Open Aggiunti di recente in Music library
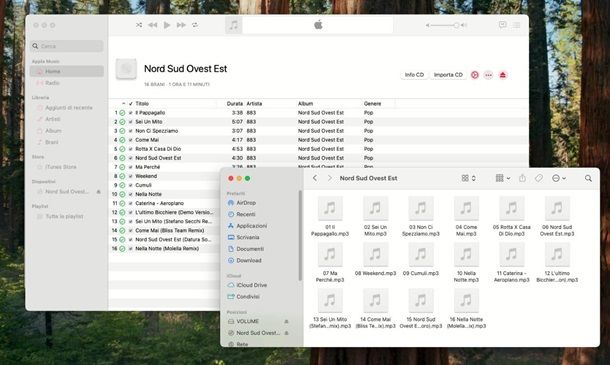Screen dimensions: 610x365 click(67, 107)
